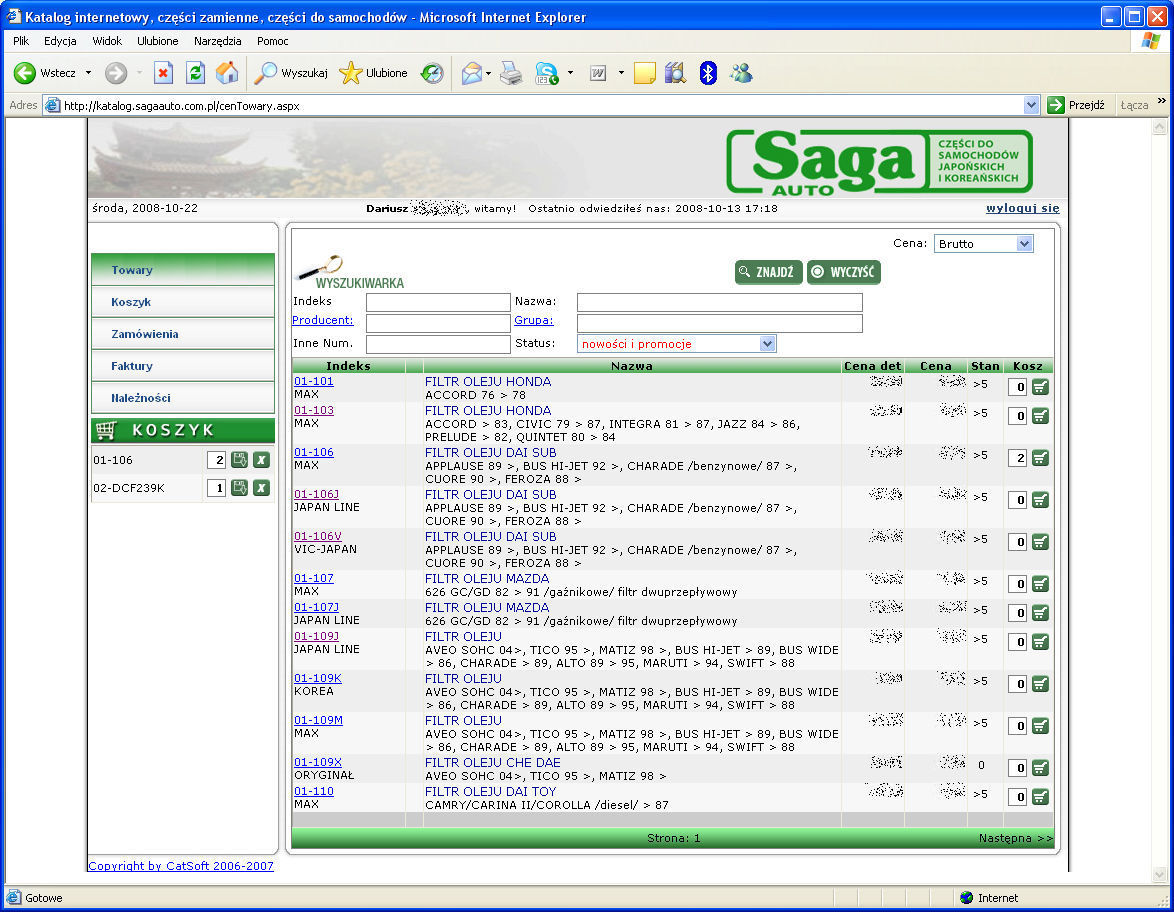Open the Wyszukaj search toolbar button
1174x912 pixels.
tap(291, 73)
